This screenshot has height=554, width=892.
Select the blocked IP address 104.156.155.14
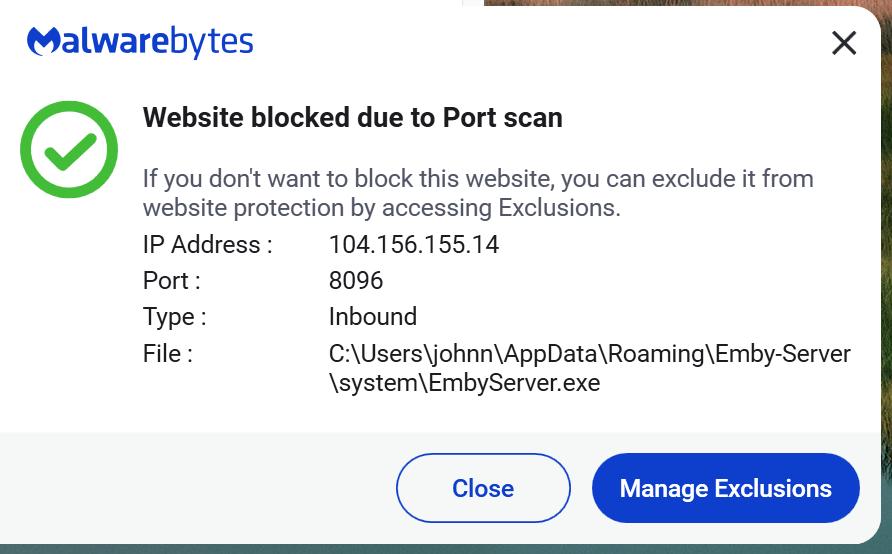tap(413, 245)
